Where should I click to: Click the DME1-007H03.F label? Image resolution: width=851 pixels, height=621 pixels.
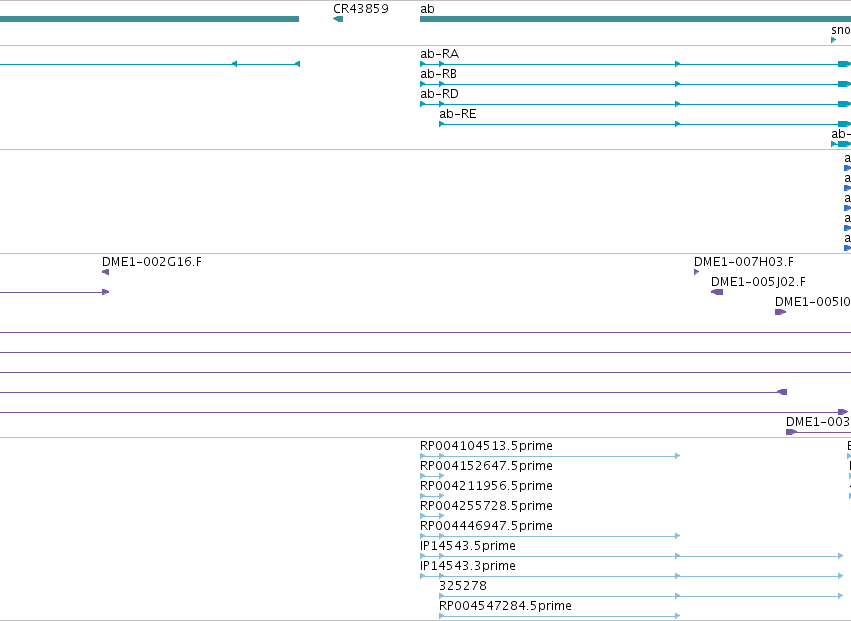point(744,262)
